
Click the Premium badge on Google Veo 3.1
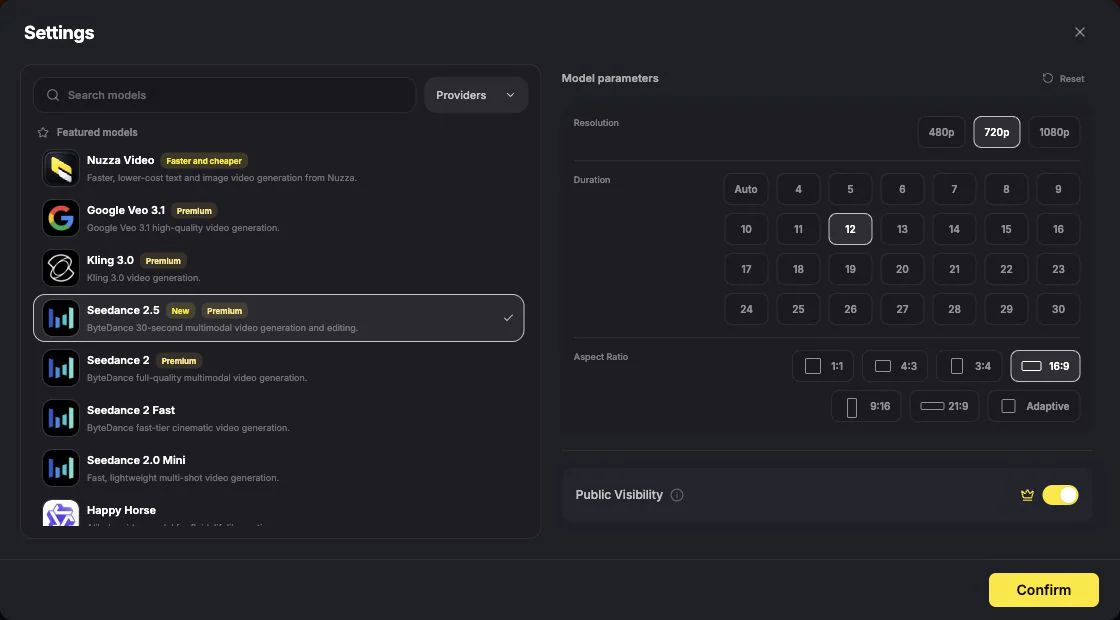pyautogui.click(x=194, y=211)
